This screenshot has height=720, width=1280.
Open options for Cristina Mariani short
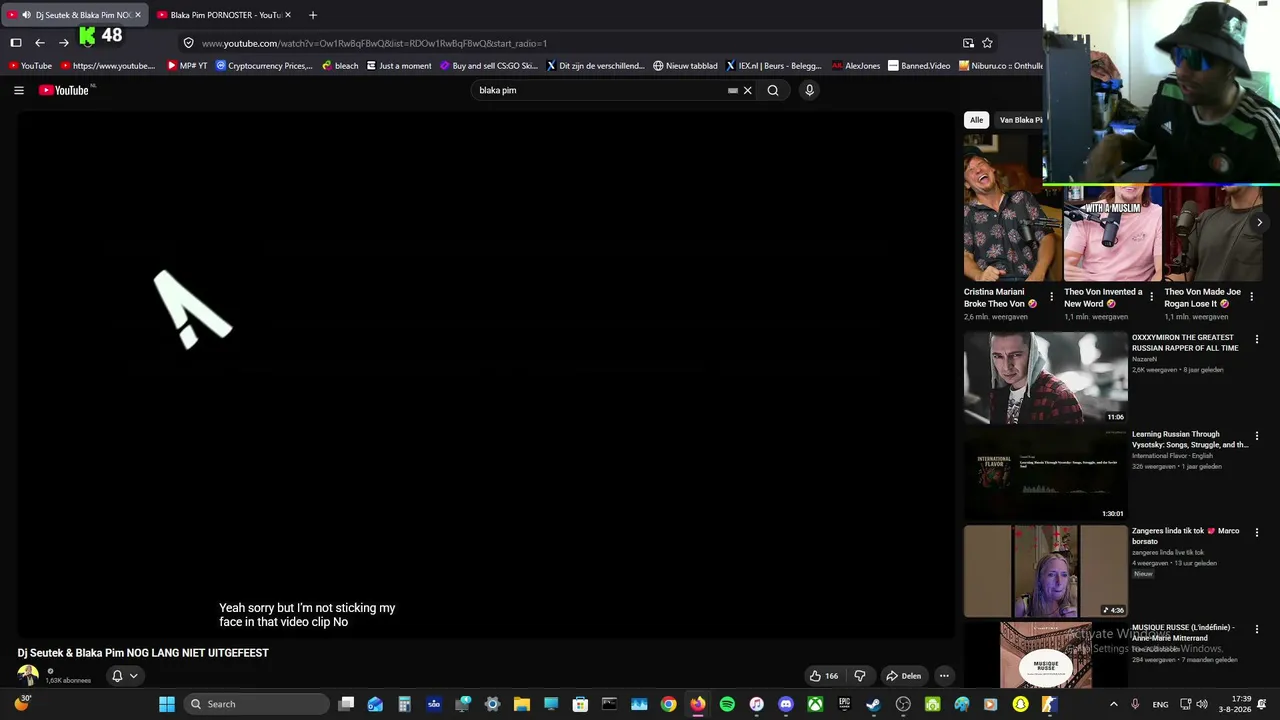coord(1051,297)
